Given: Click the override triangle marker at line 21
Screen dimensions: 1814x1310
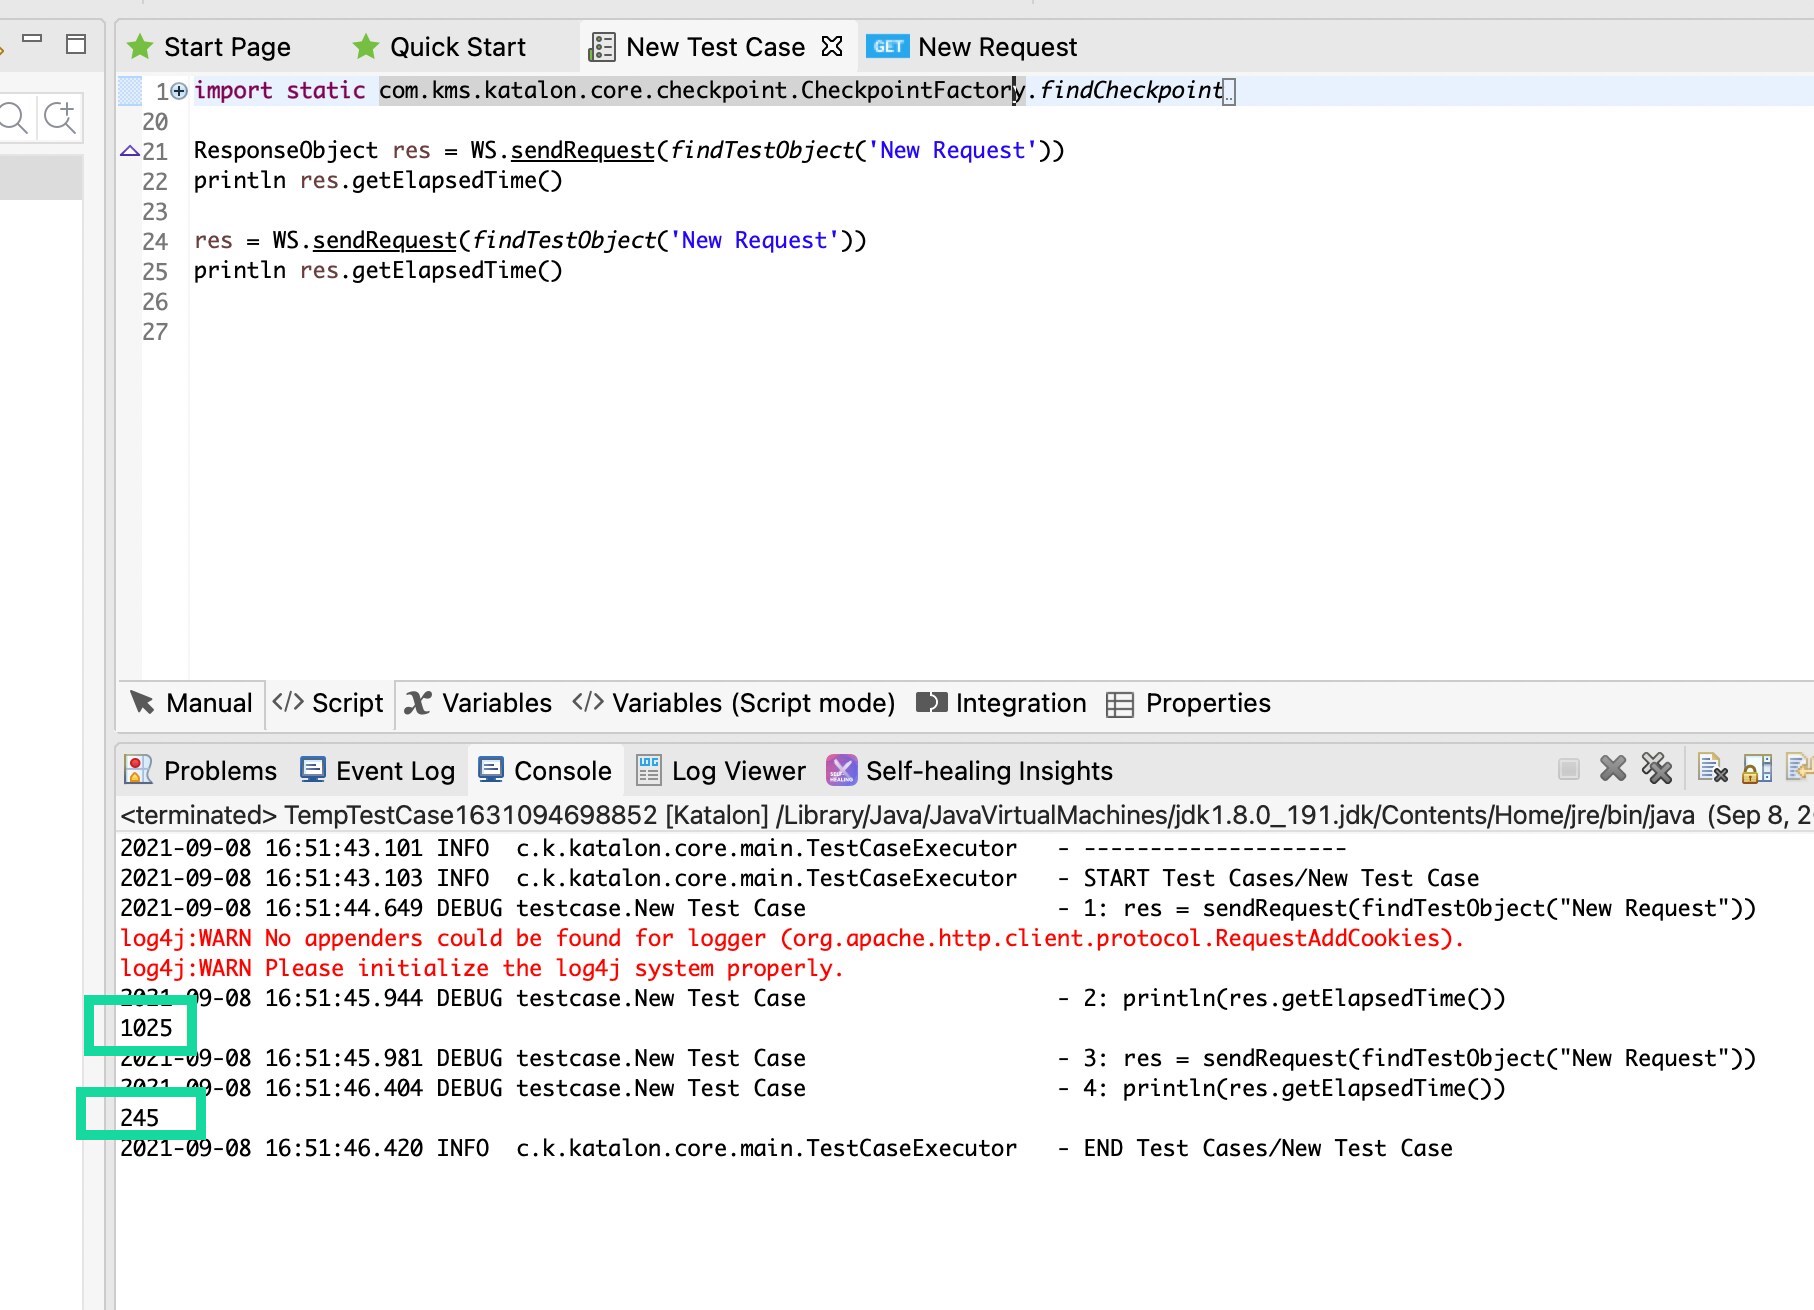Looking at the screenshot, I should pyautogui.click(x=129, y=152).
